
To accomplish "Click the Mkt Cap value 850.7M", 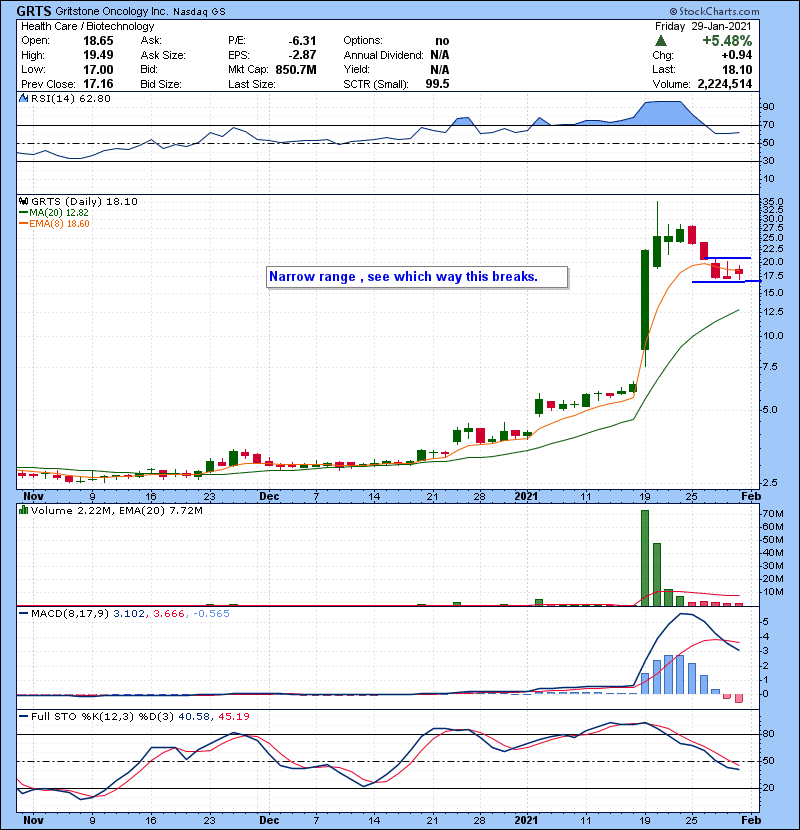I will pyautogui.click(x=296, y=69).
